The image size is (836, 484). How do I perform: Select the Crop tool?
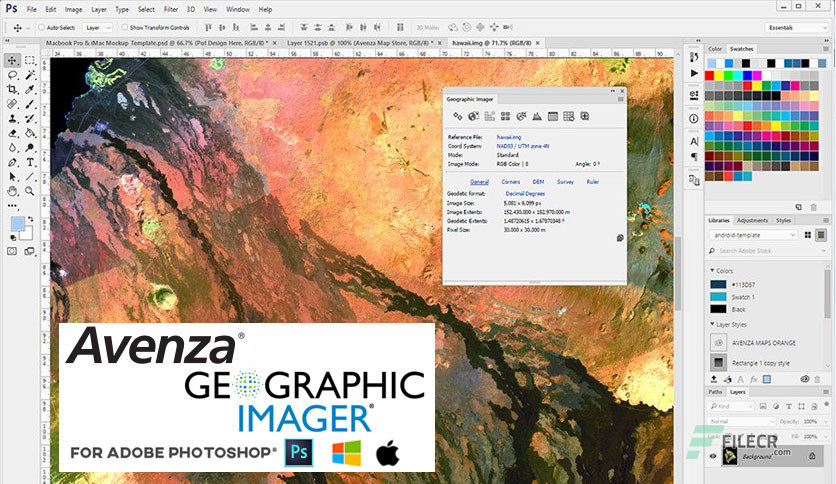coord(12,90)
